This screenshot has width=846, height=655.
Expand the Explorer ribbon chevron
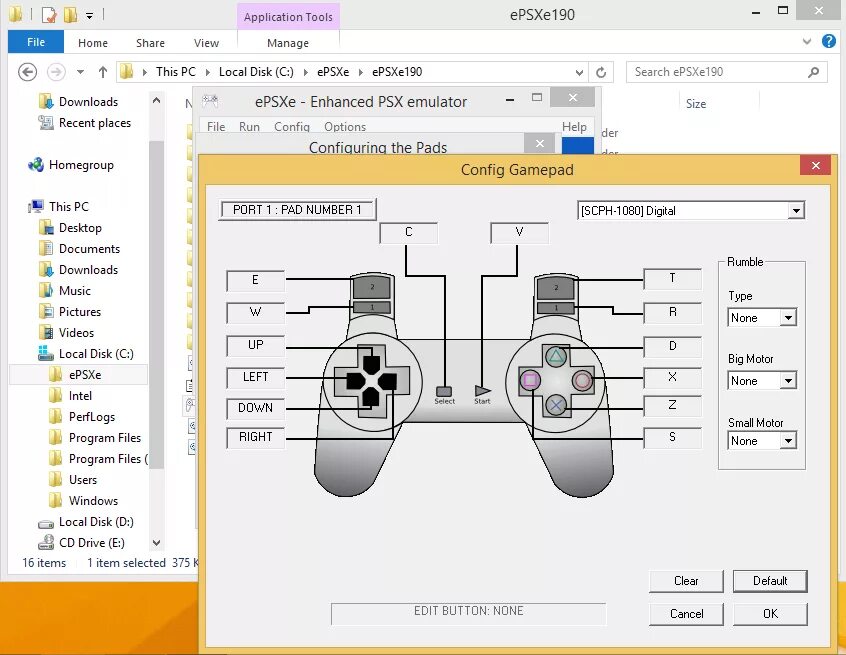[x=807, y=41]
